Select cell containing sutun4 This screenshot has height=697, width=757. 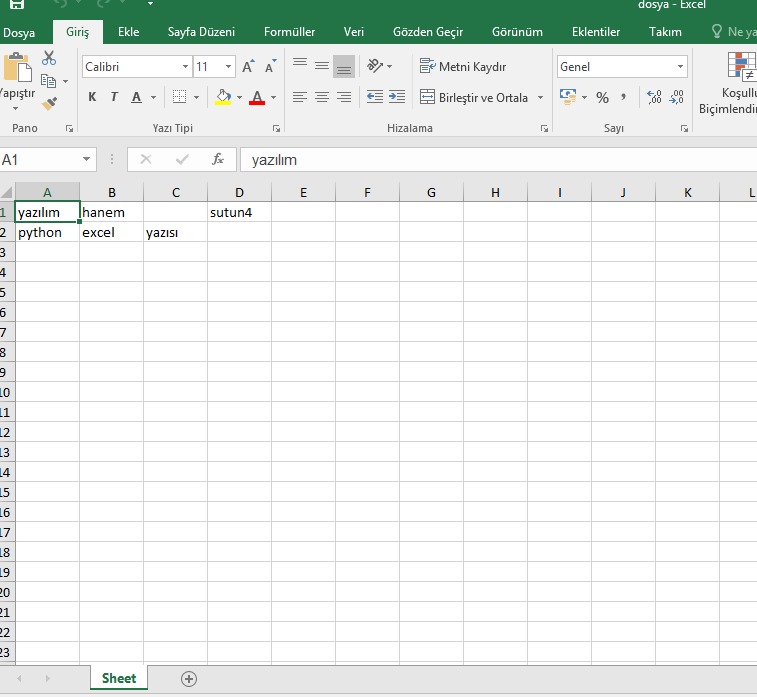pos(239,212)
